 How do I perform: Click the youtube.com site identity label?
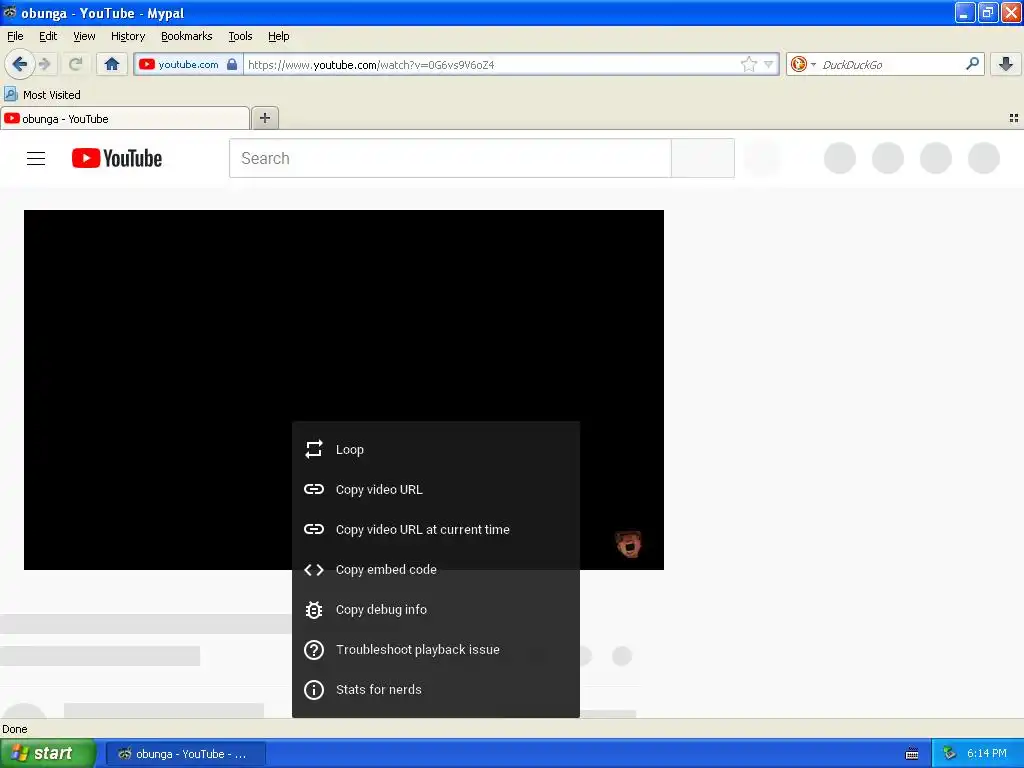click(188, 64)
